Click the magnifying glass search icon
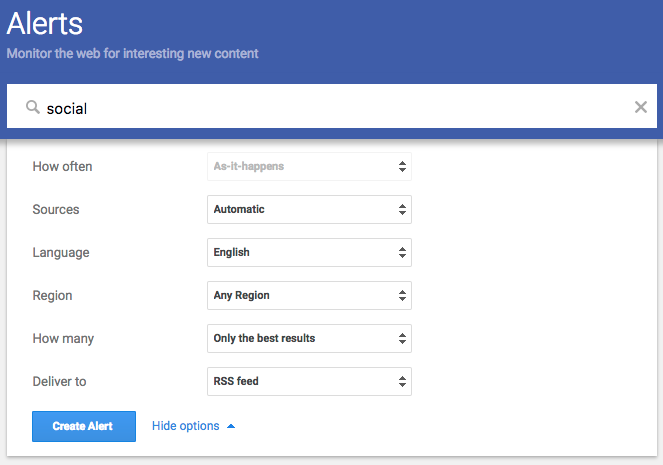The width and height of the screenshot is (663, 465). point(33,107)
